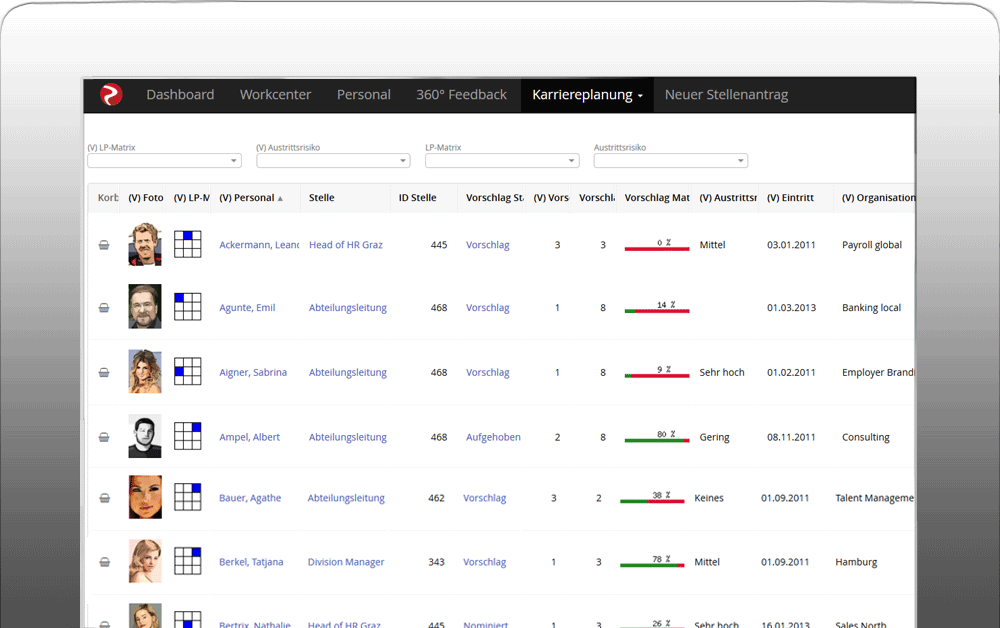Open the Workcenter menu item
1000x628 pixels.
tap(276, 95)
